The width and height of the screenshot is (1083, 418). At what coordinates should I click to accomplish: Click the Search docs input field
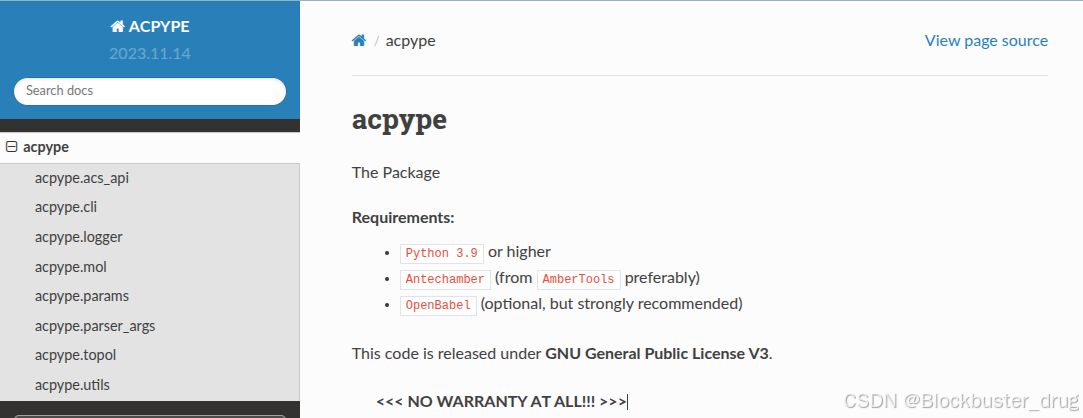(150, 91)
